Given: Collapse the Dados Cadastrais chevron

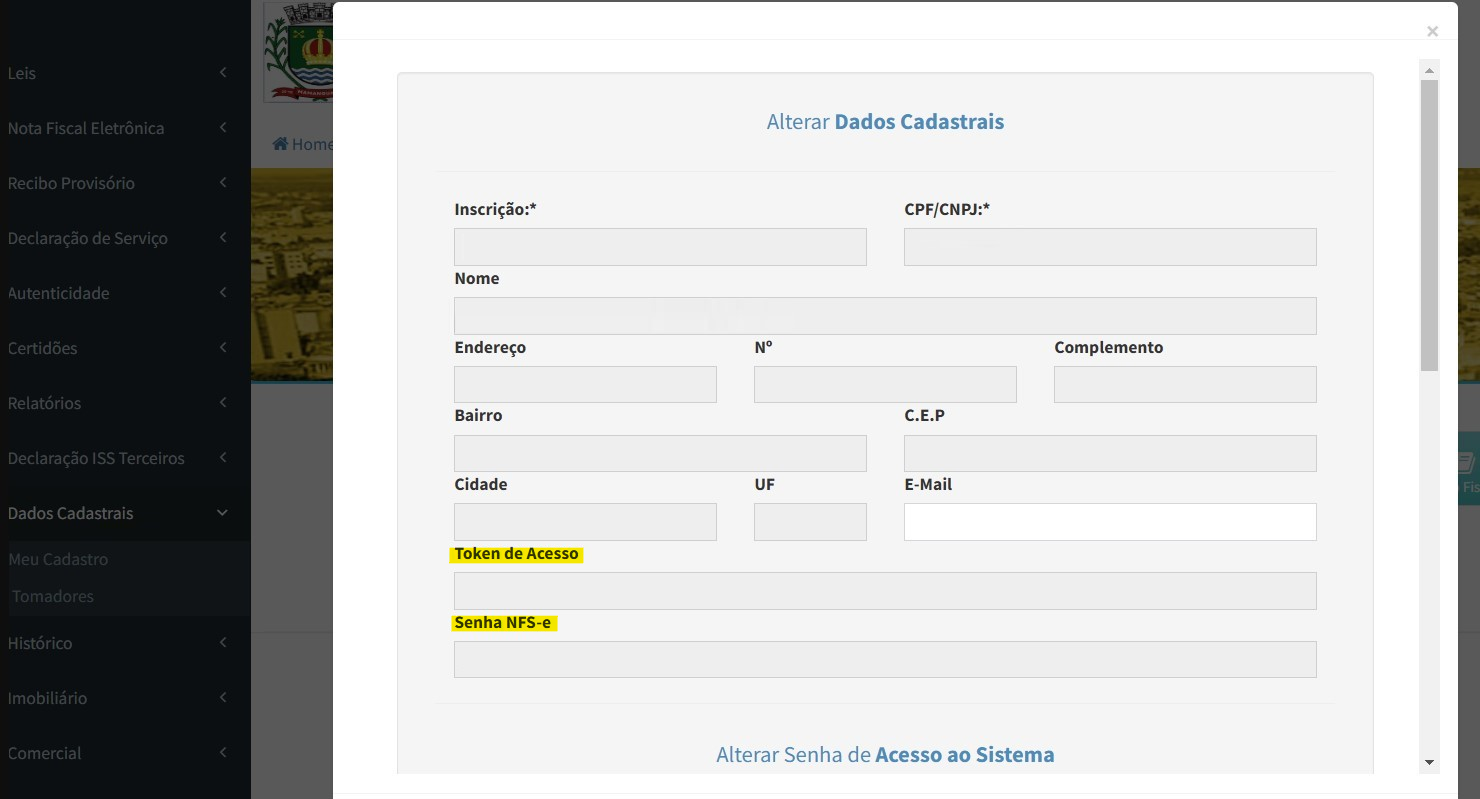Looking at the screenshot, I should [223, 513].
